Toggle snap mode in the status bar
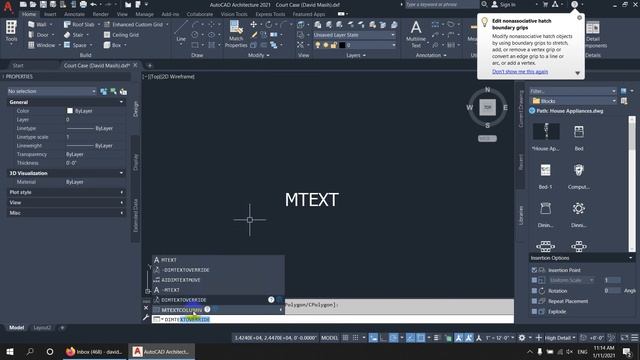 356,338
